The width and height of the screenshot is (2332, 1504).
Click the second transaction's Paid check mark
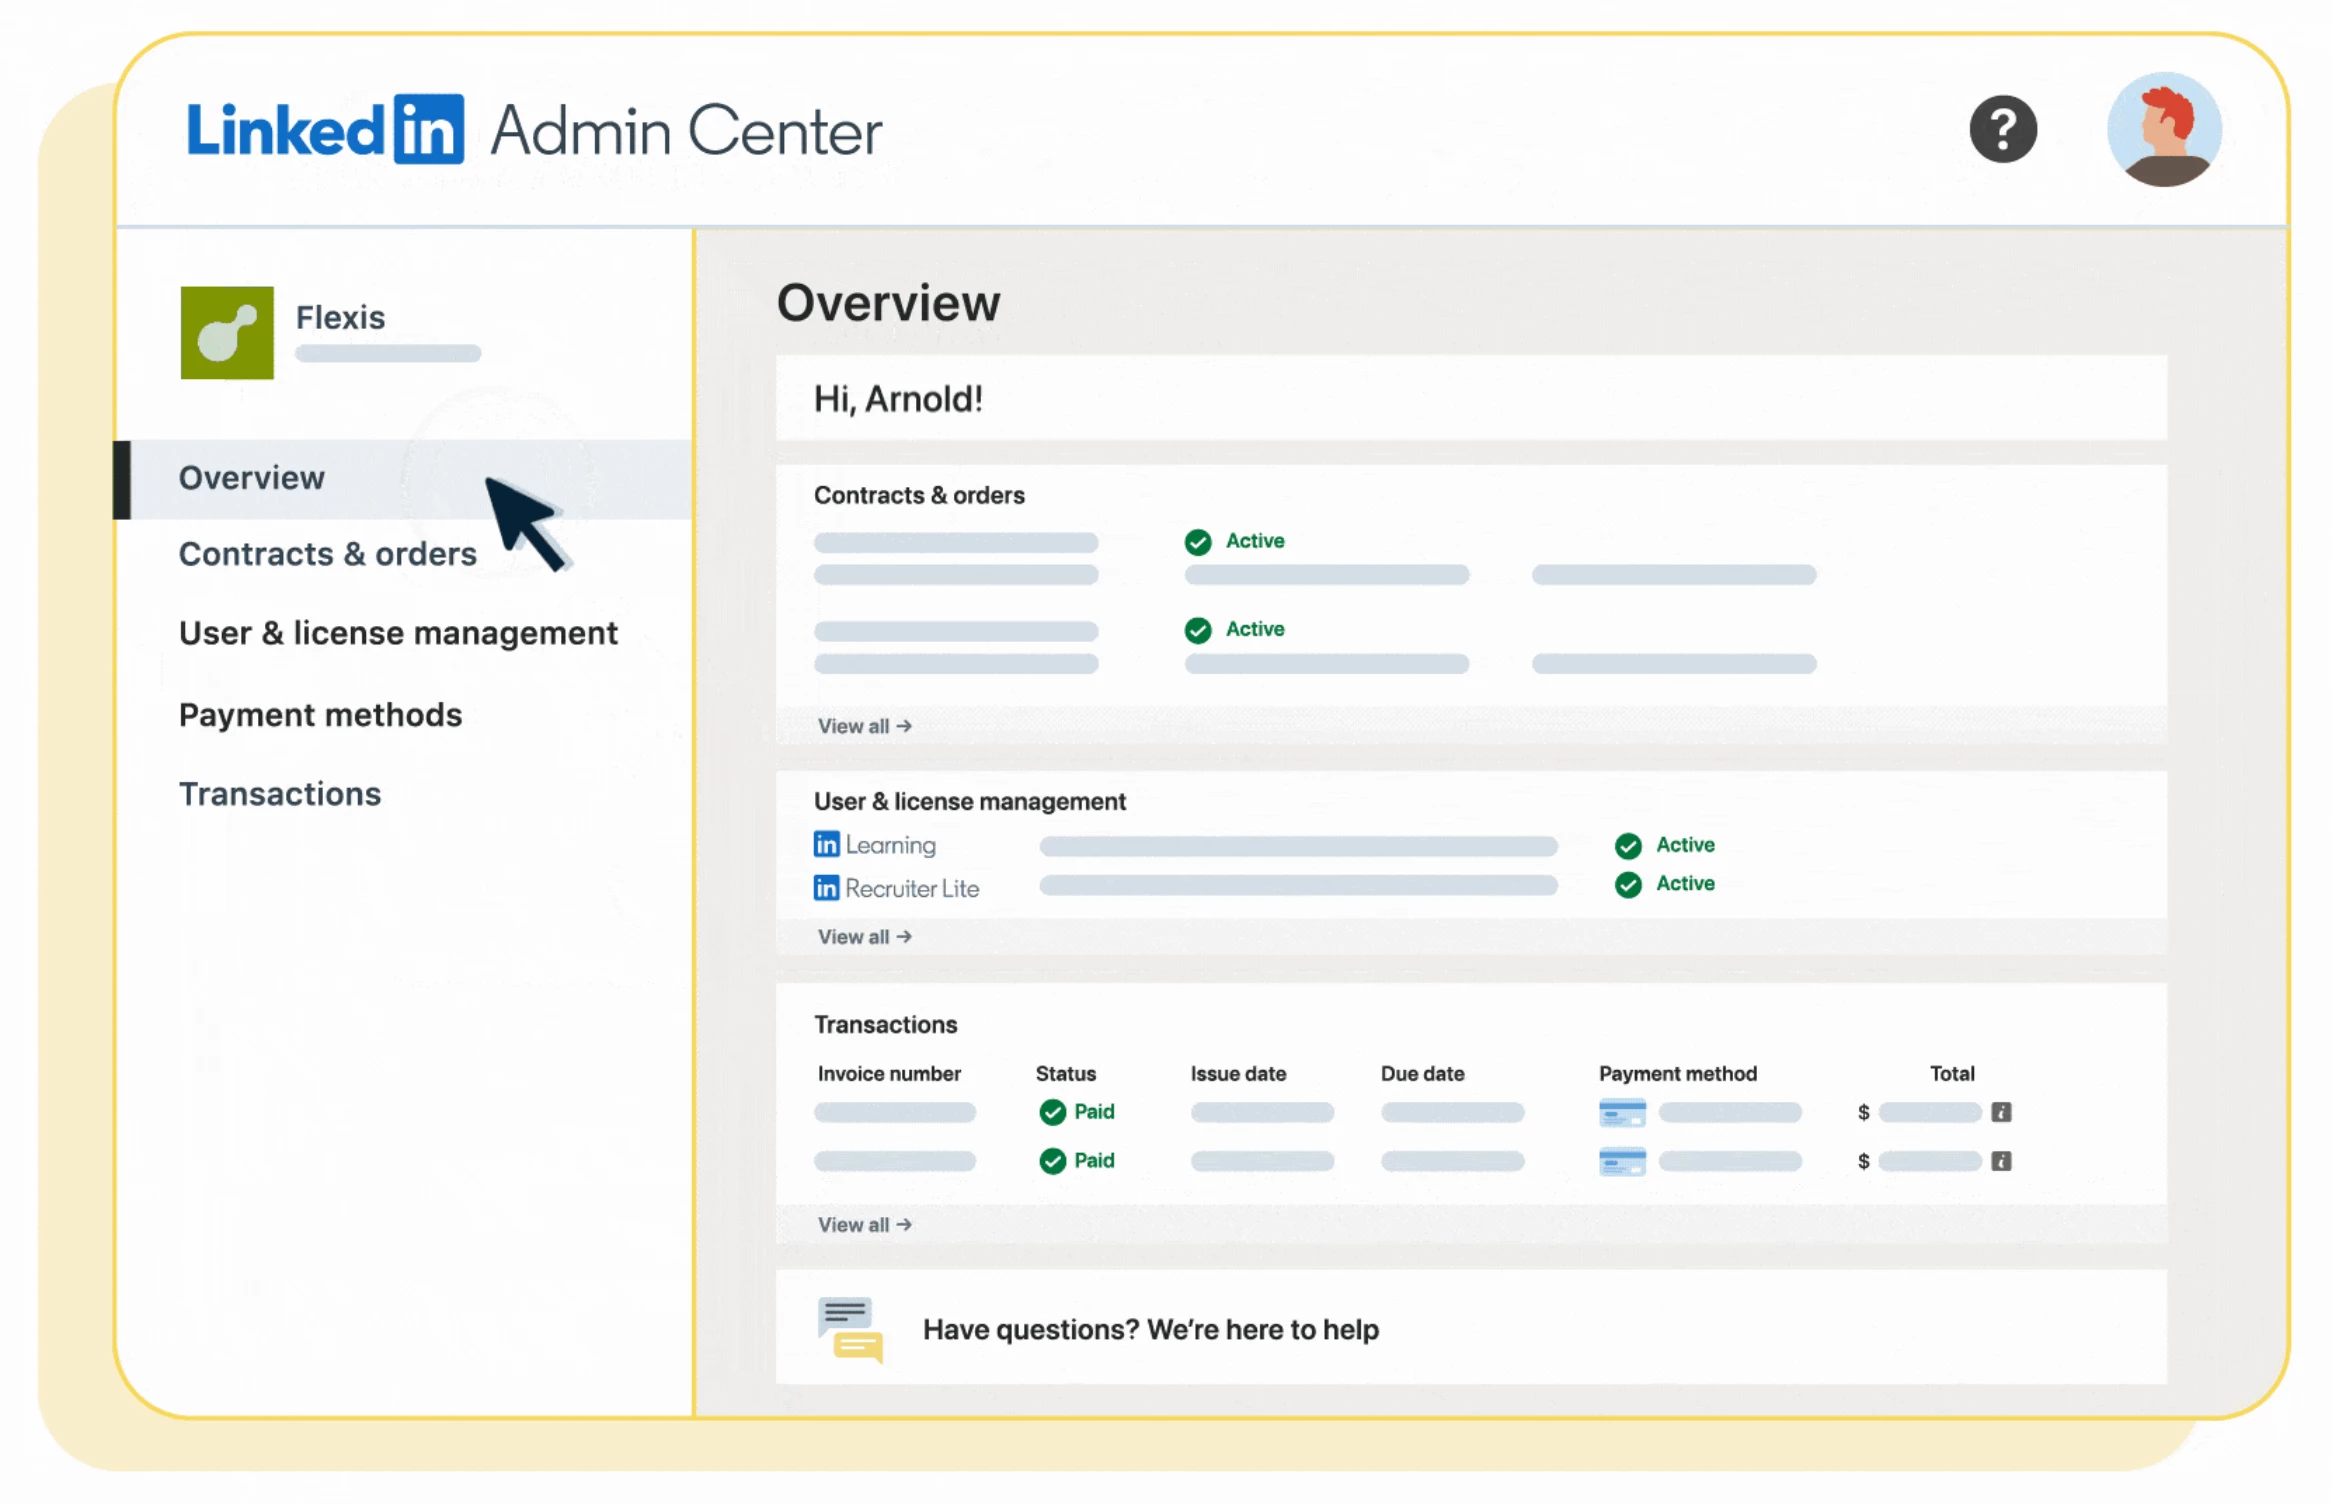pos(1052,1161)
